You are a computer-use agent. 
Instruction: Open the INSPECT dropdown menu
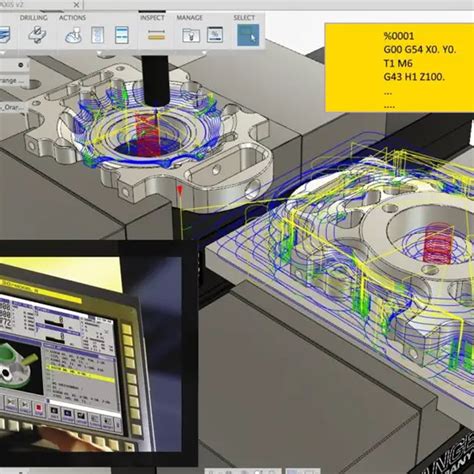152,18
